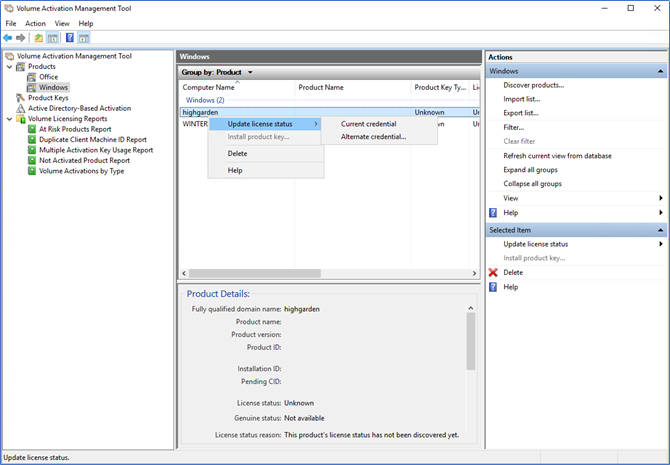670x465 pixels.
Task: Open the Help menu in the menu bar
Action: click(x=86, y=24)
